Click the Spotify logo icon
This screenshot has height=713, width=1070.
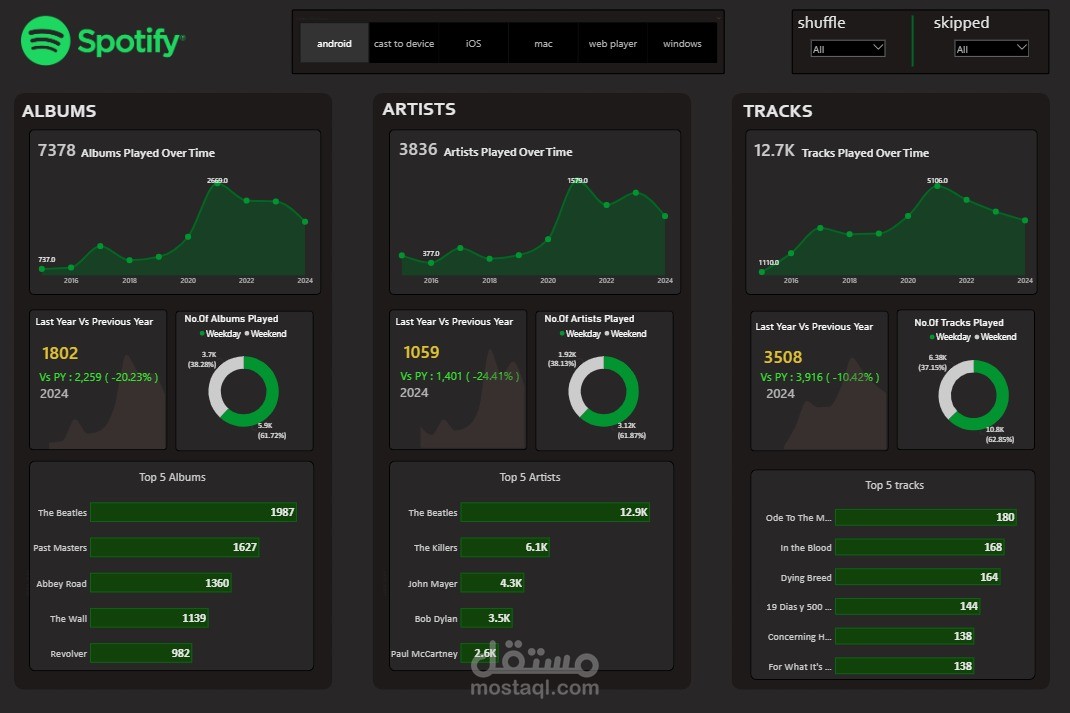click(x=46, y=41)
